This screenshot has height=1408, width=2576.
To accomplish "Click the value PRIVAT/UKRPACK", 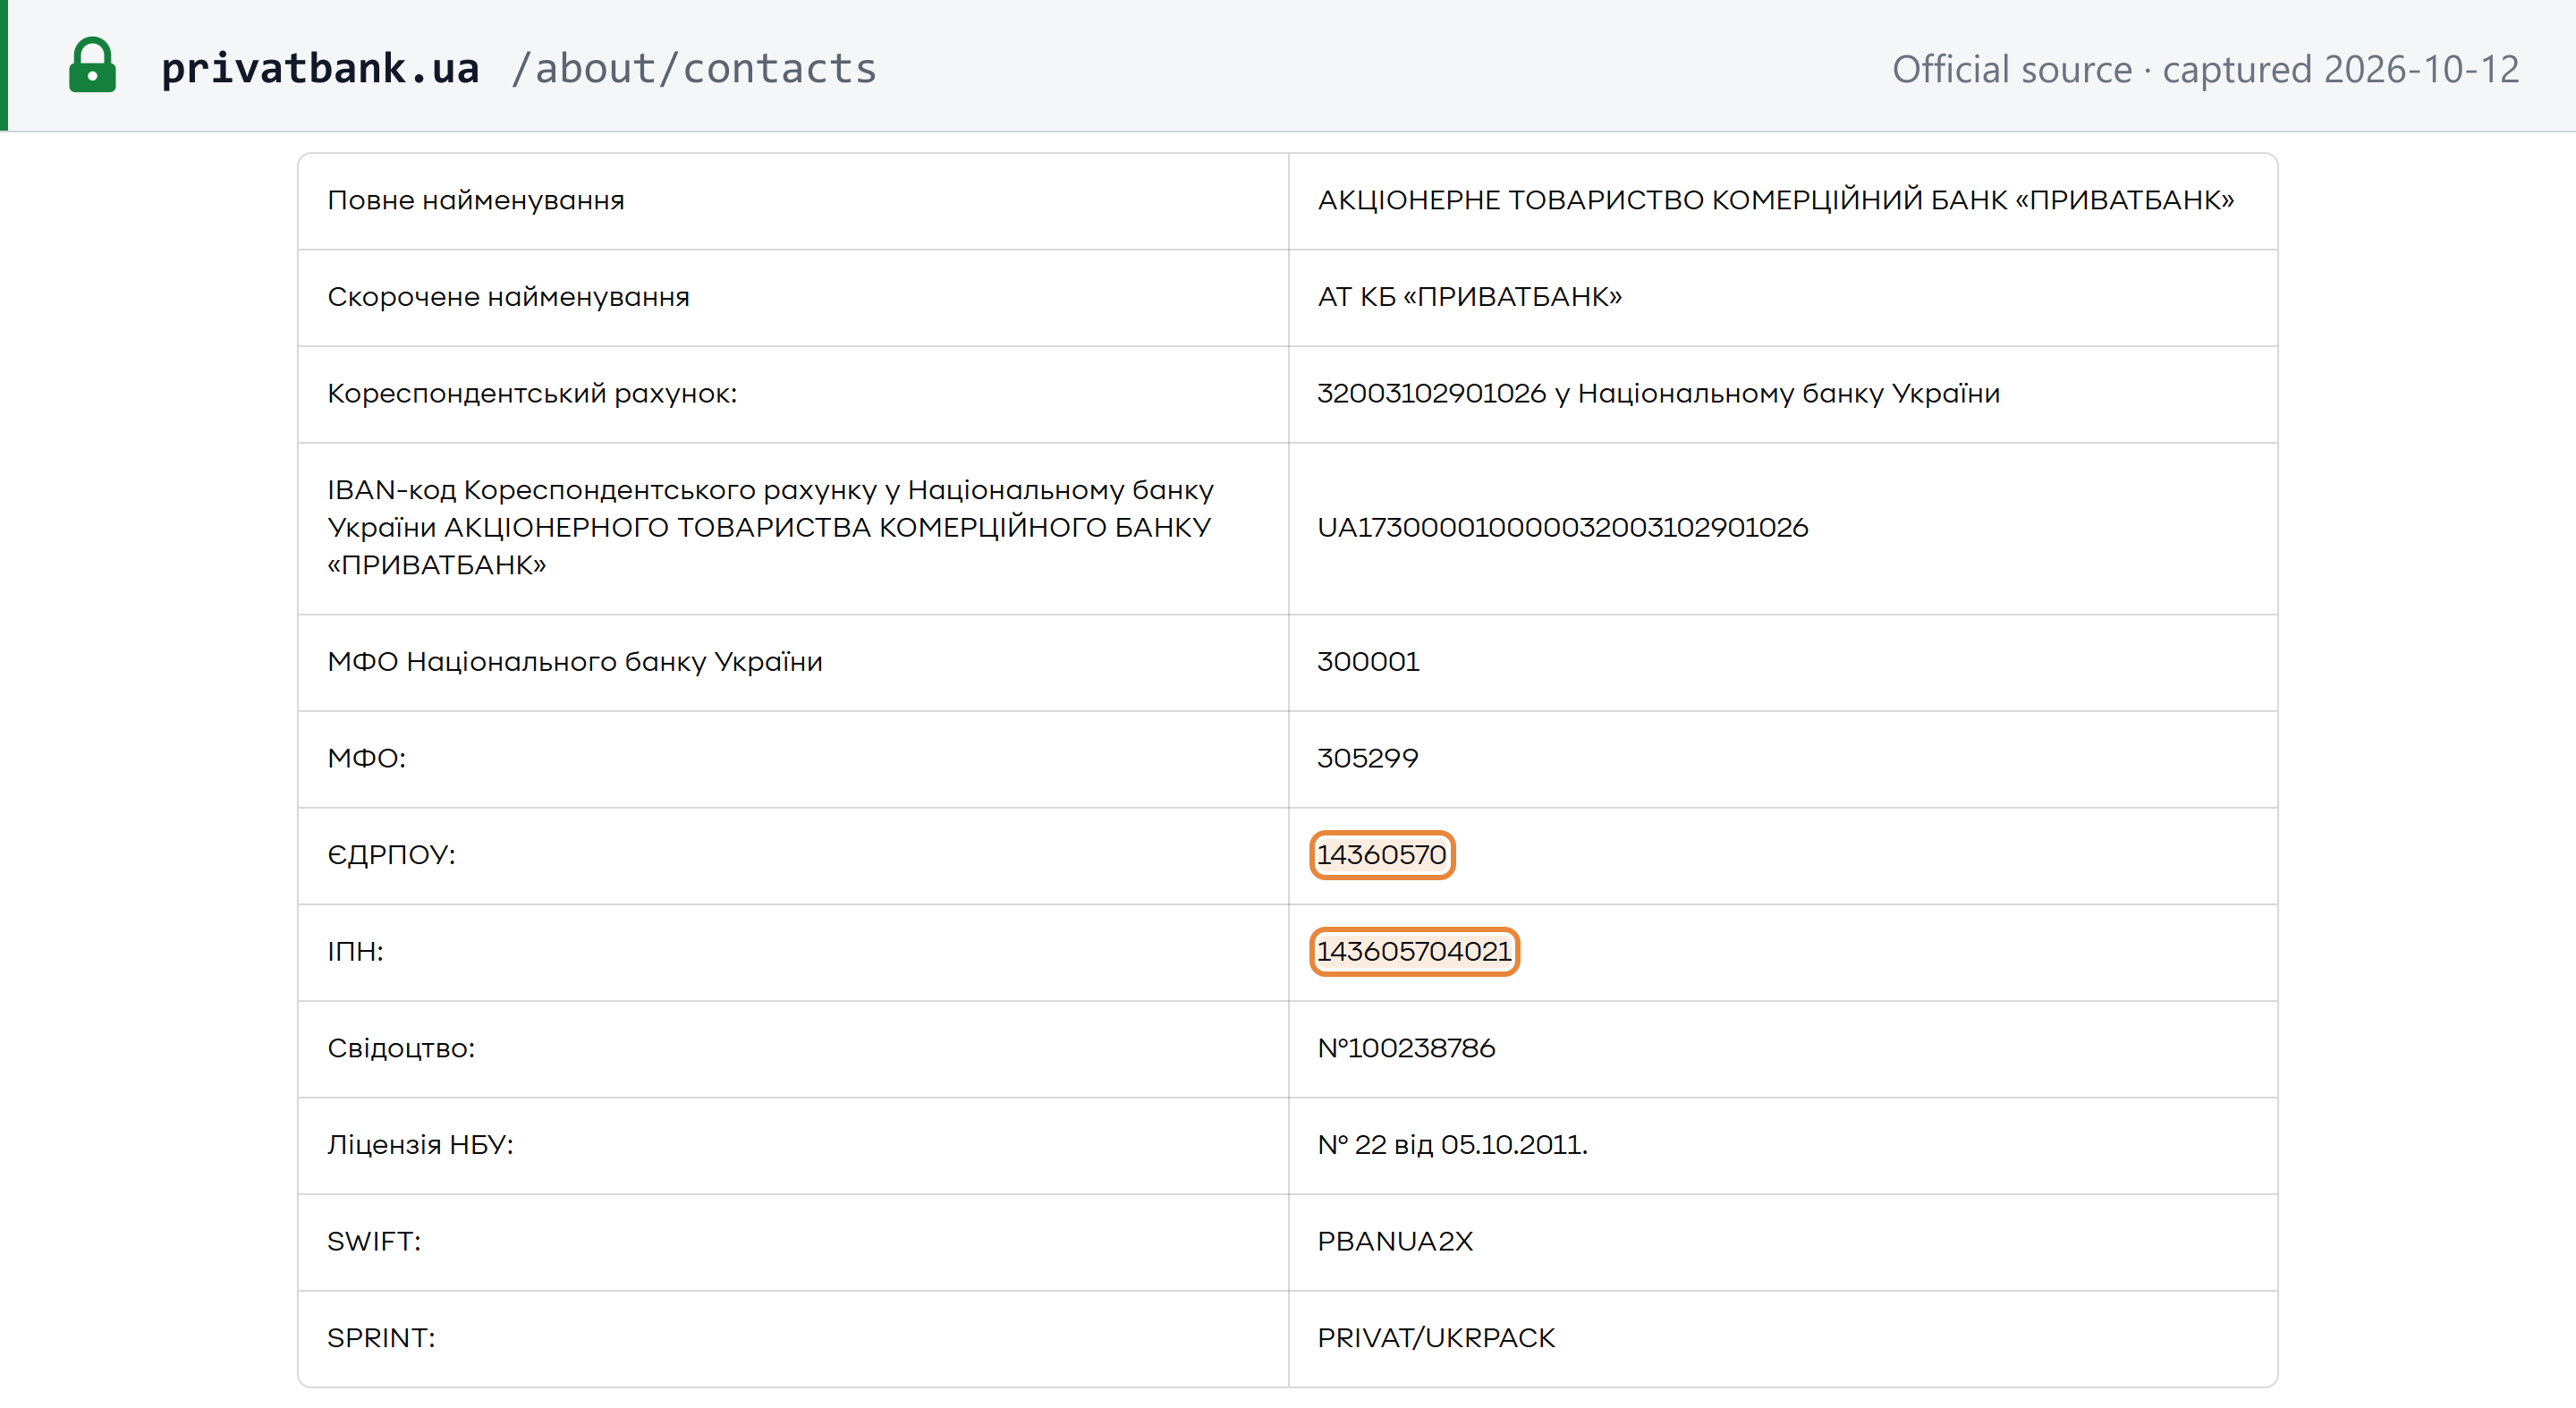I will click(1436, 1339).
